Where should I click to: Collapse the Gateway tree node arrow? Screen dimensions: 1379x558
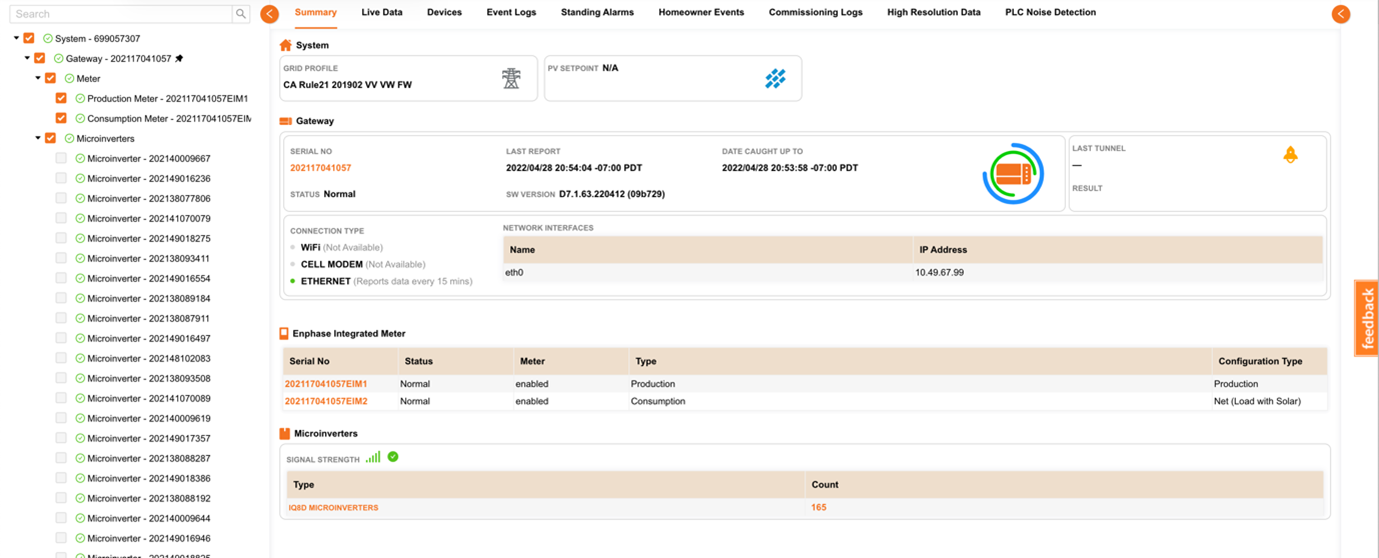(28, 59)
